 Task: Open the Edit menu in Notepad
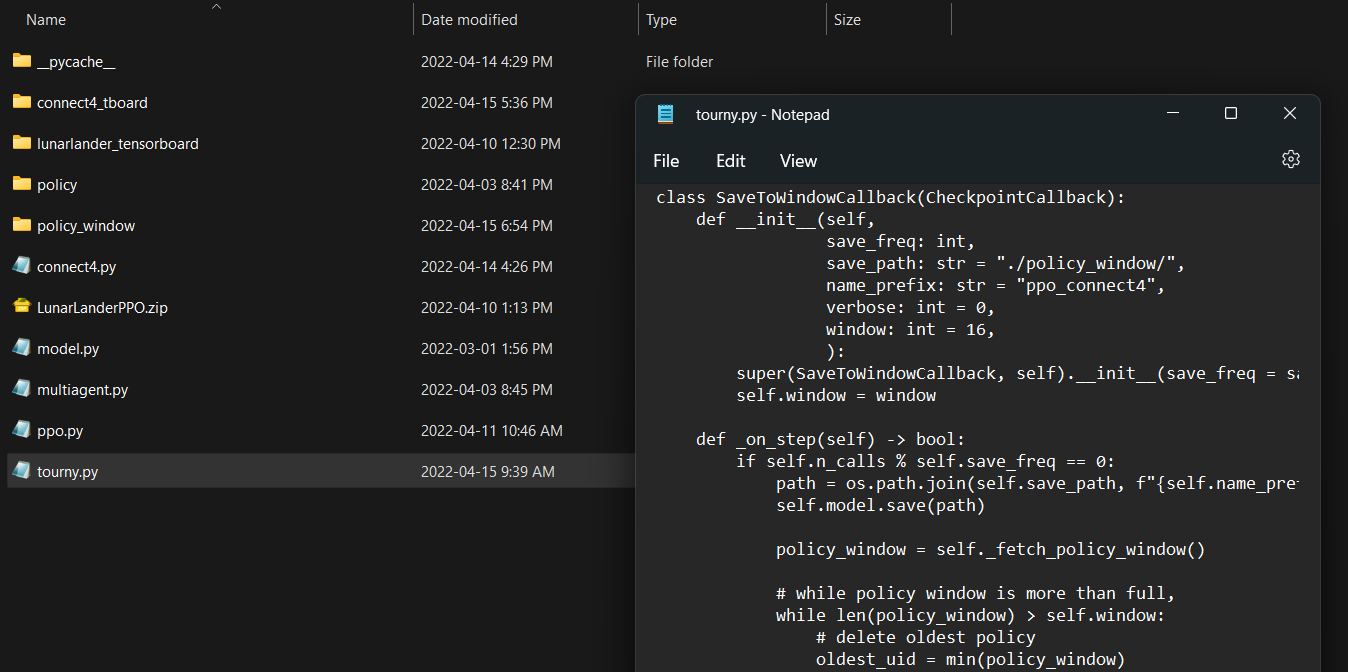click(x=731, y=161)
